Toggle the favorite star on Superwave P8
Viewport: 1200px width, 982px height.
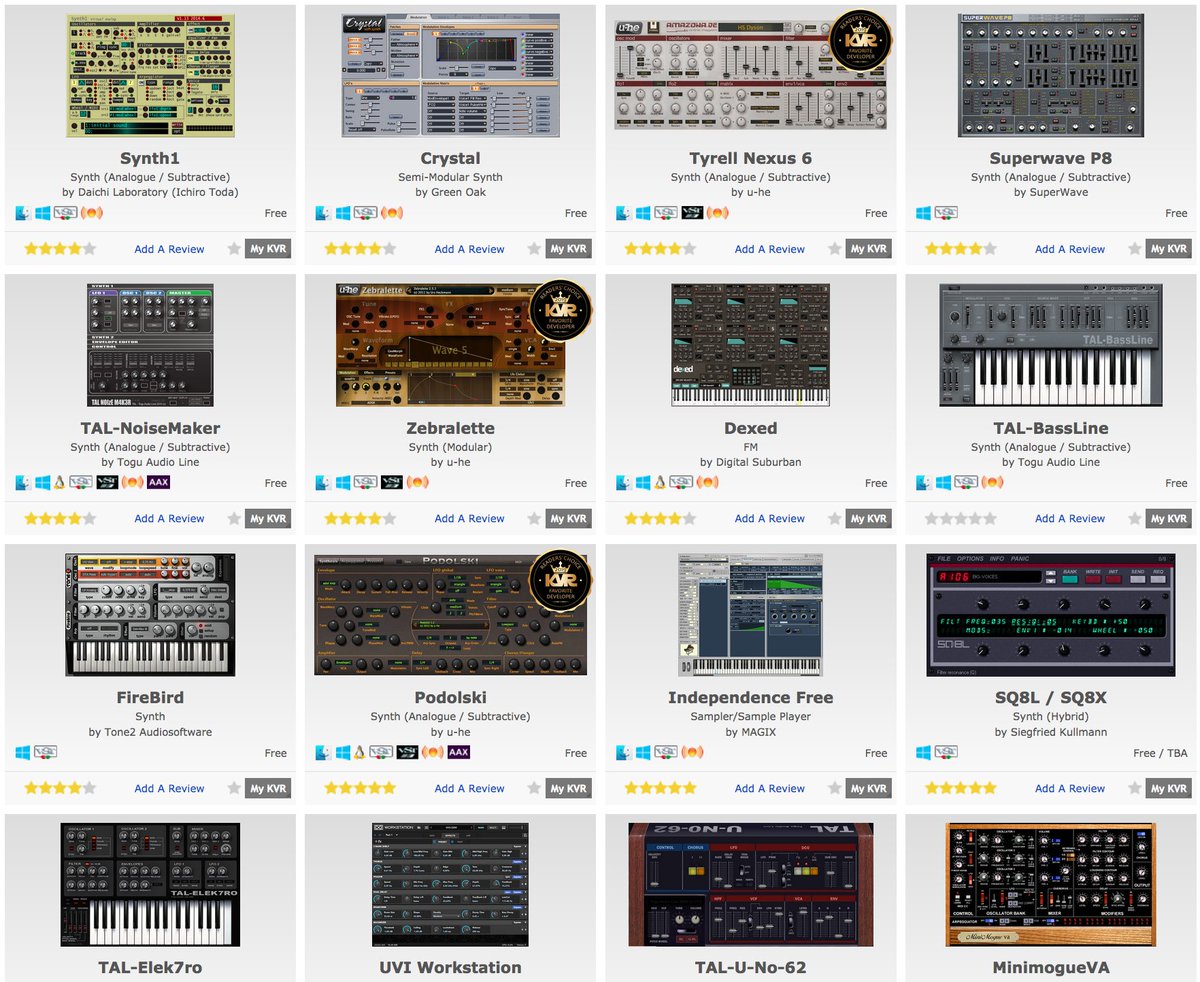1134,249
